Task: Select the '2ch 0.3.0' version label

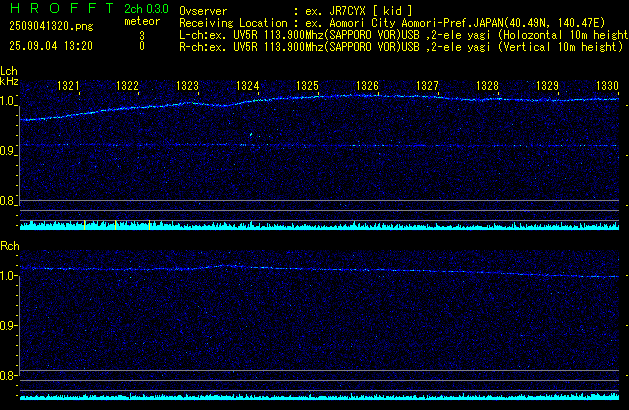Action: [146, 9]
